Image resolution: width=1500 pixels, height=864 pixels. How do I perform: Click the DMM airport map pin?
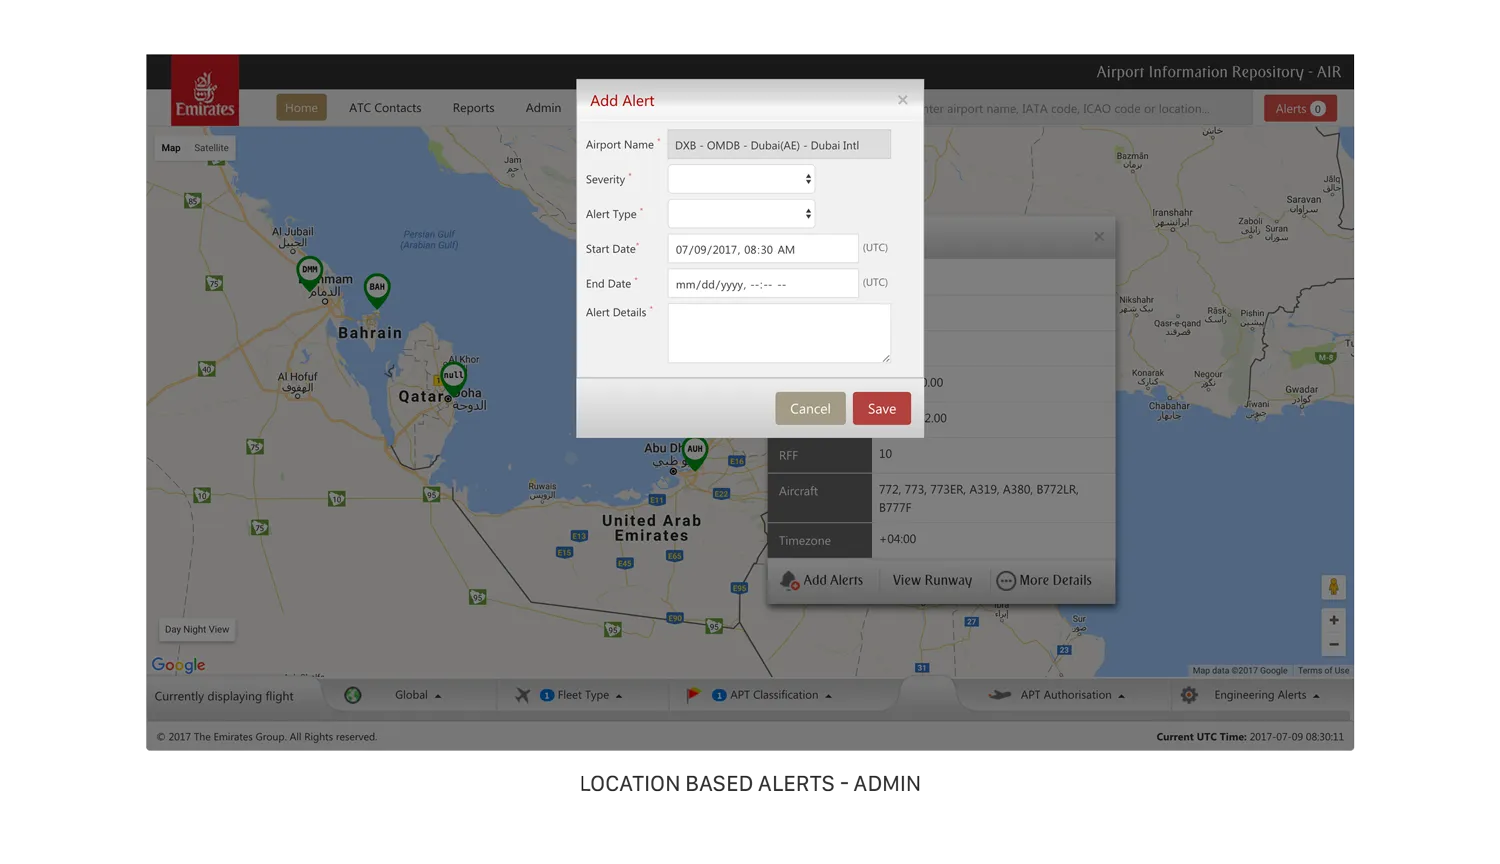coord(310,271)
